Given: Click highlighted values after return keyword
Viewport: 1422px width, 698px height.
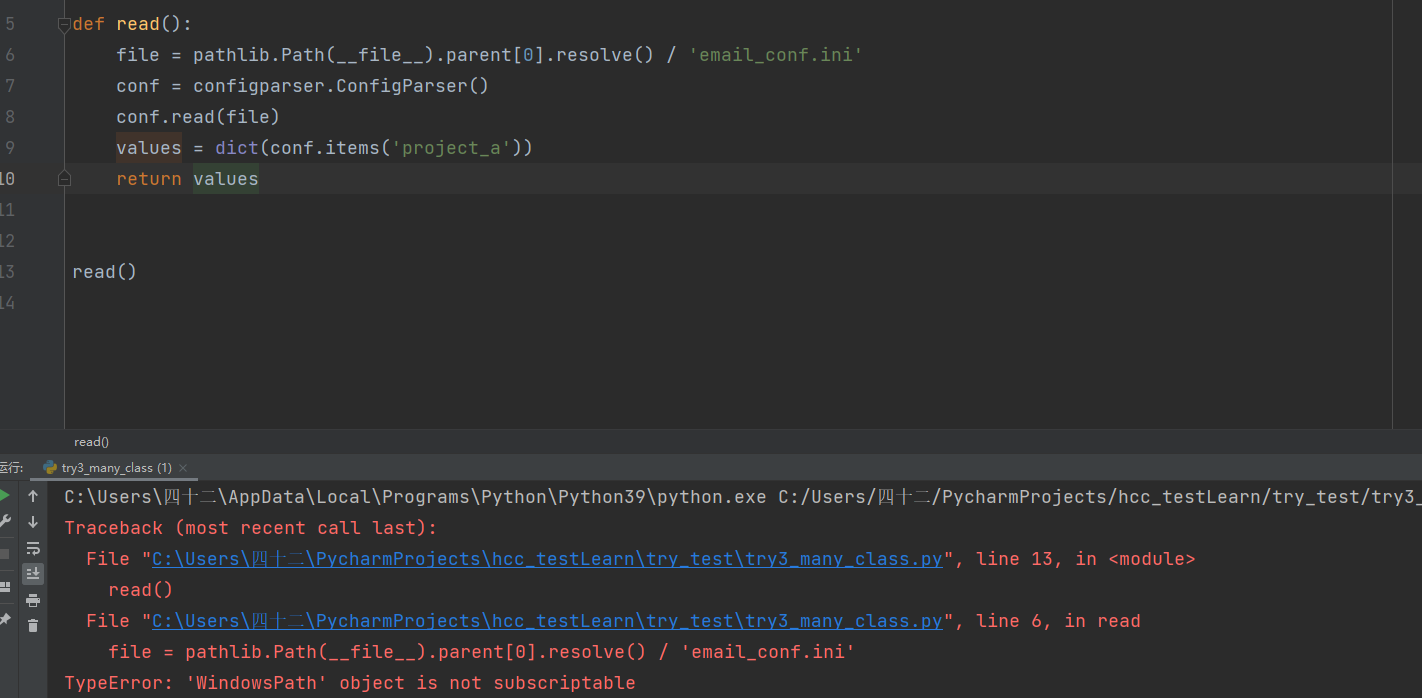Looking at the screenshot, I should click(x=226, y=179).
